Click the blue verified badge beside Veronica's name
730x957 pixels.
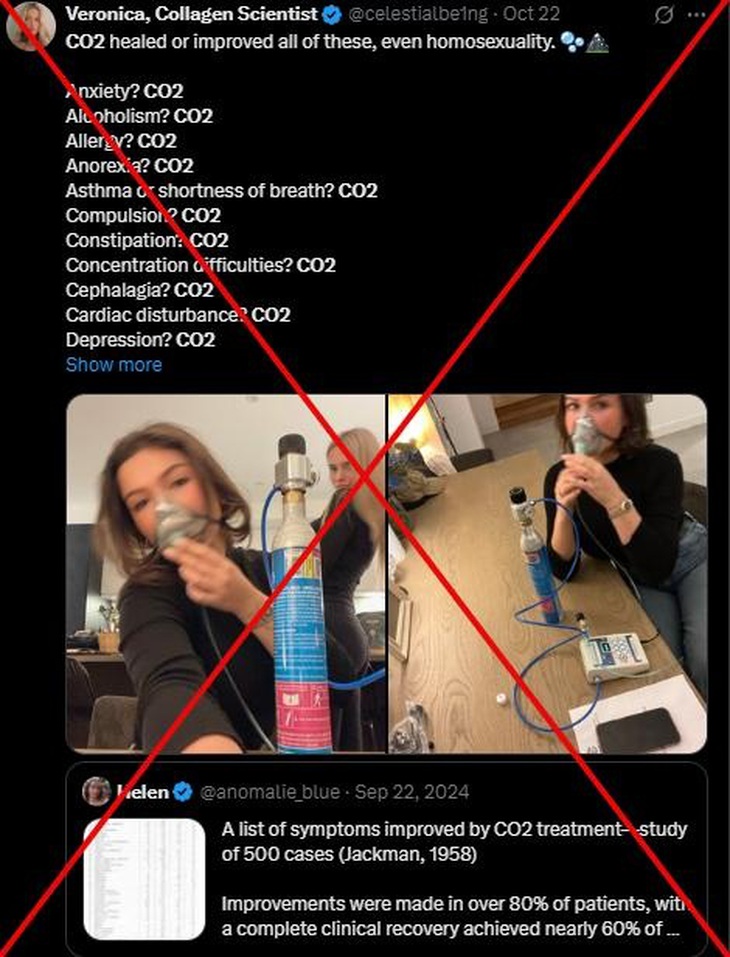(332, 15)
